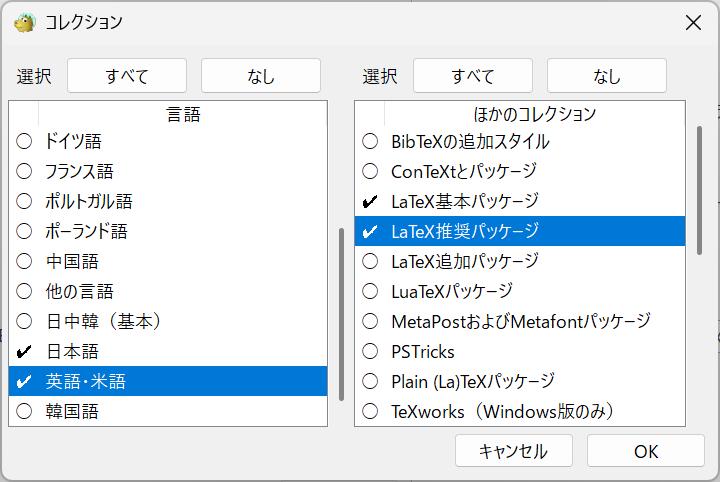Image resolution: width=720 pixels, height=482 pixels.
Task: Uncheck the LaTeX推奨パッケージ checkmark
Action: tap(370, 232)
